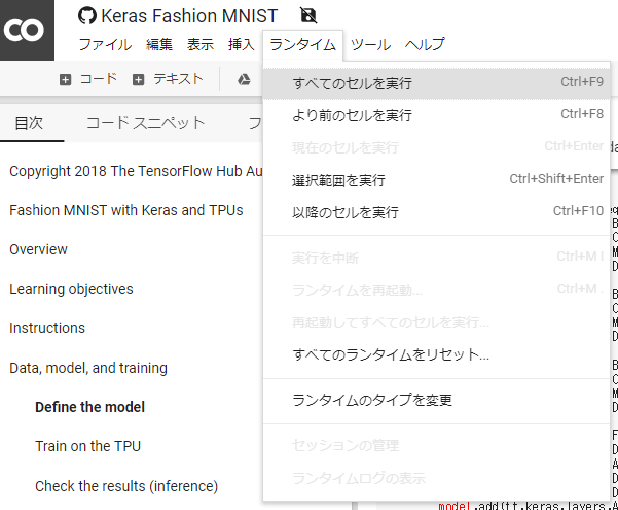The height and width of the screenshot is (510, 618).
Task: Jump to Define the model section
Action: pos(90,407)
